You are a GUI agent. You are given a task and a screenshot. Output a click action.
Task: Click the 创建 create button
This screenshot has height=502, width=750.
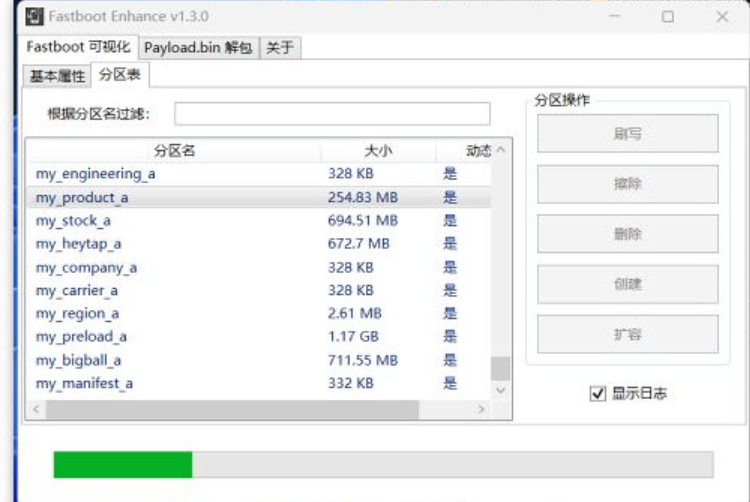click(628, 284)
